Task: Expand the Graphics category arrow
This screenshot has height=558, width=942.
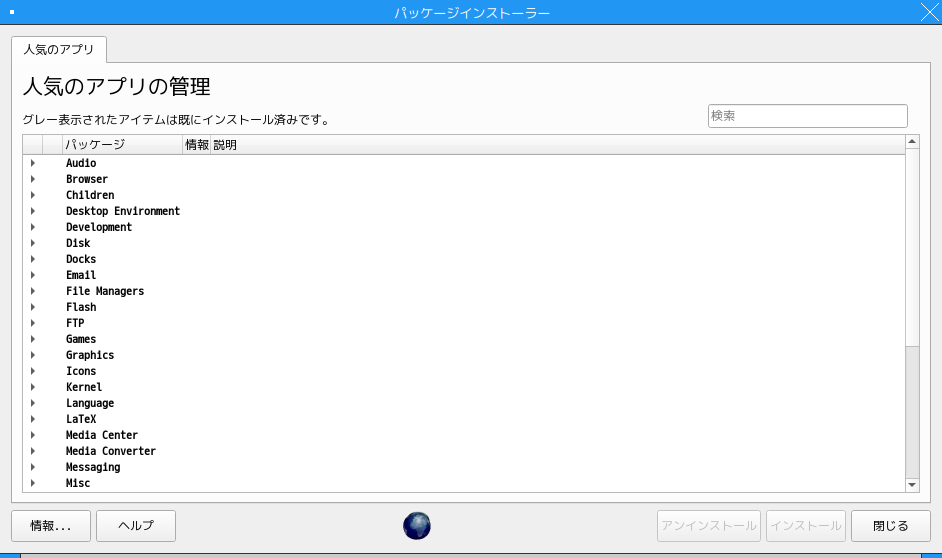Action: [32, 355]
